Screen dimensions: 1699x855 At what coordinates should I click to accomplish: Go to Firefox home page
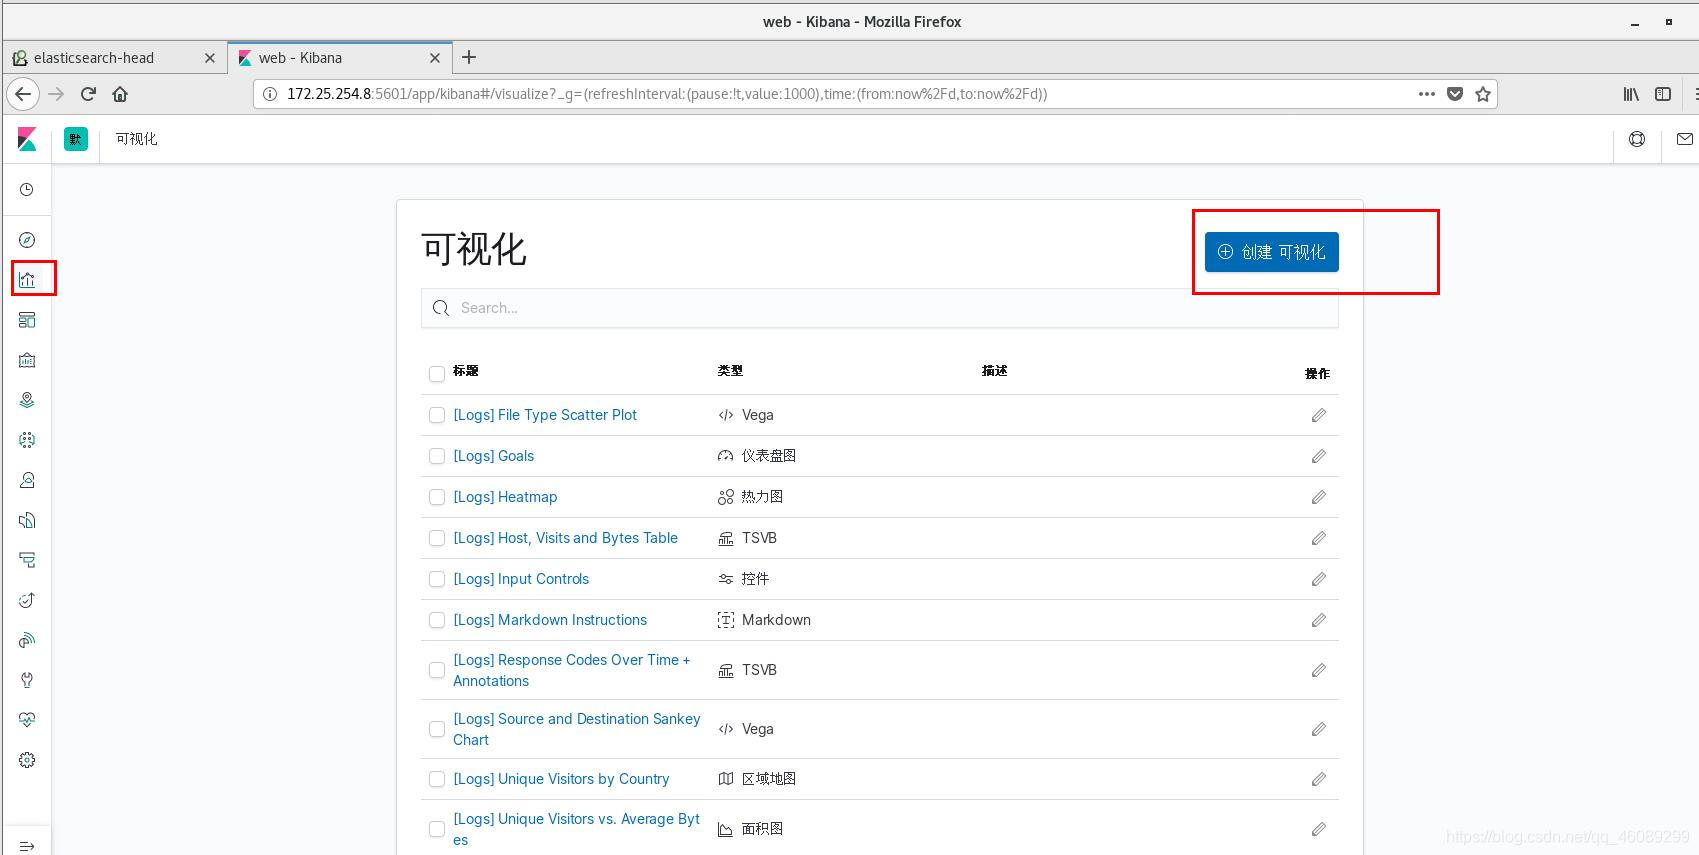click(120, 94)
